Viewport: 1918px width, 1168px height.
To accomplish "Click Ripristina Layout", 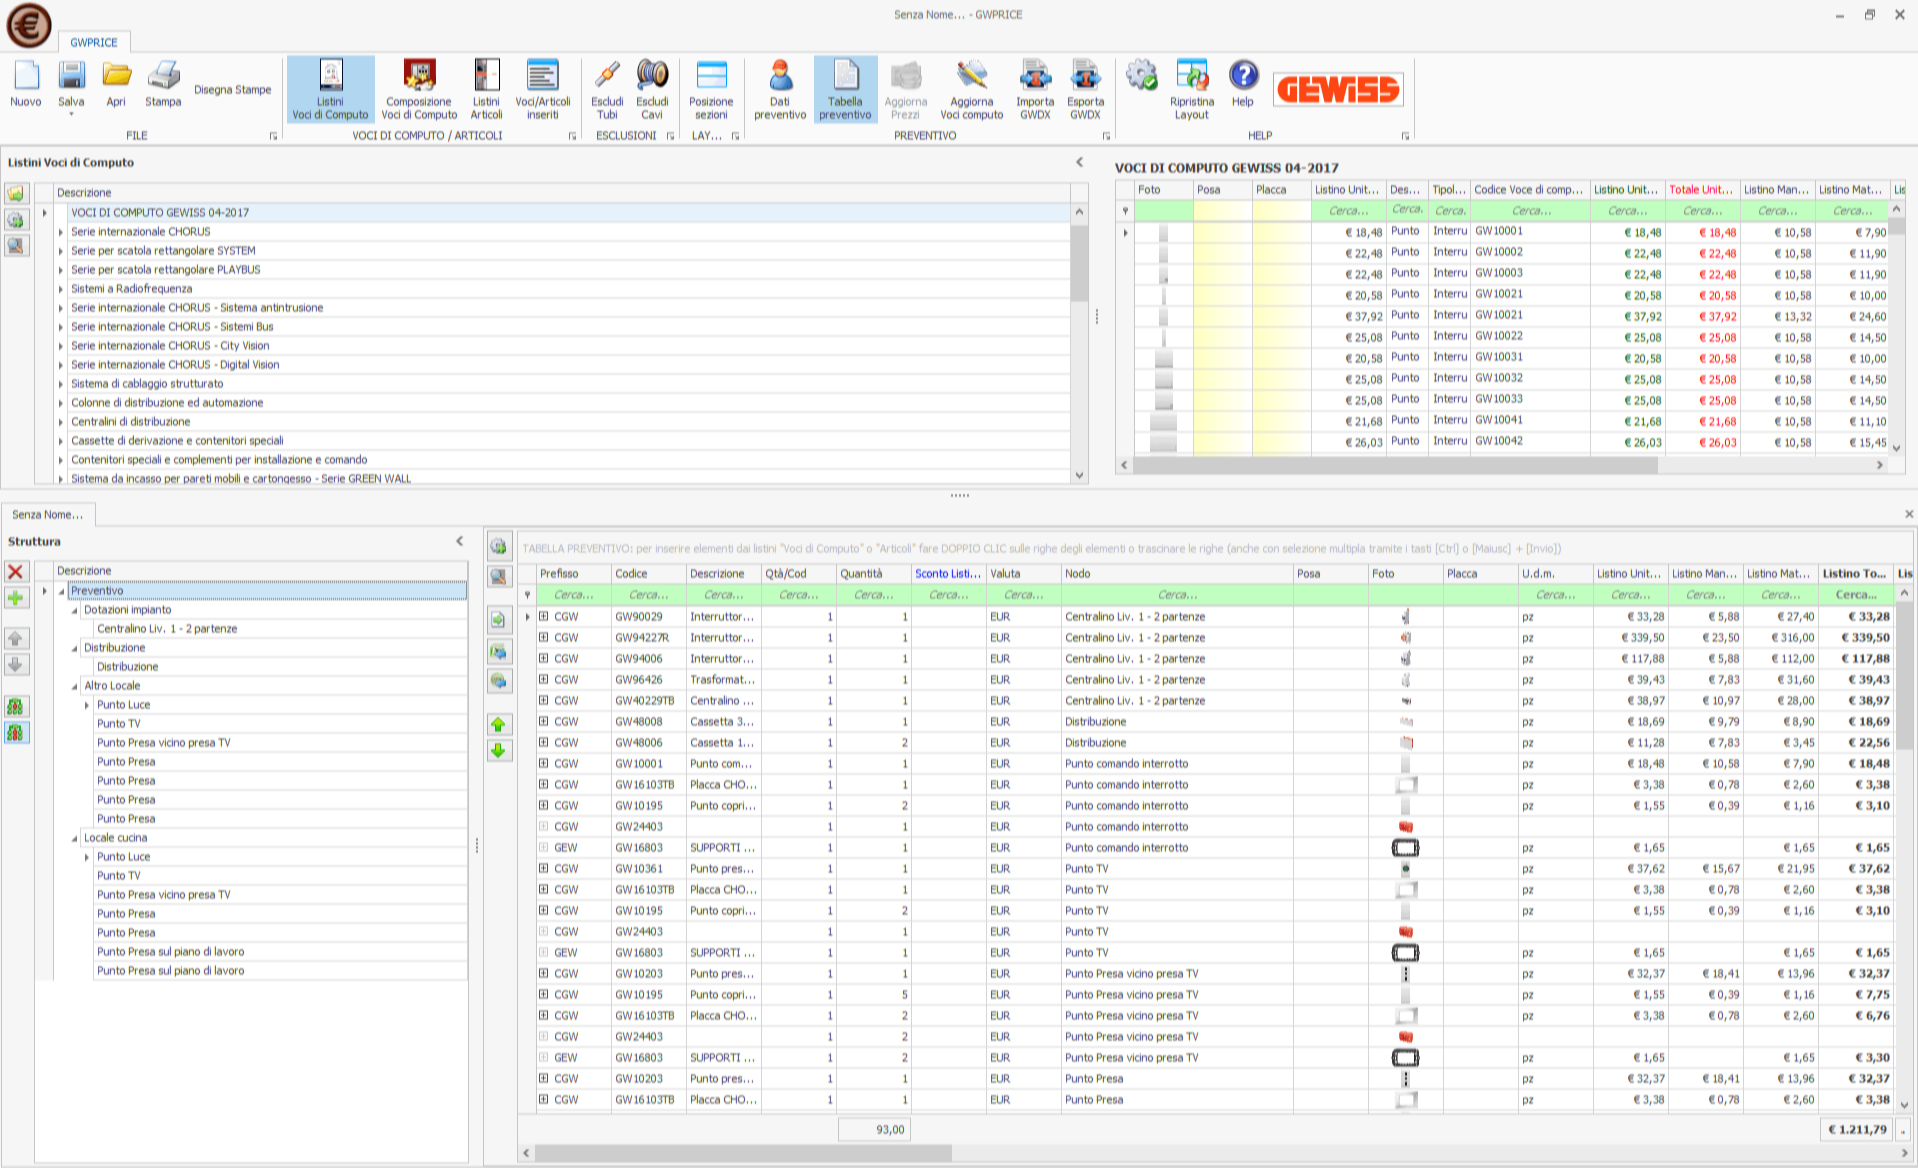I will [1192, 89].
